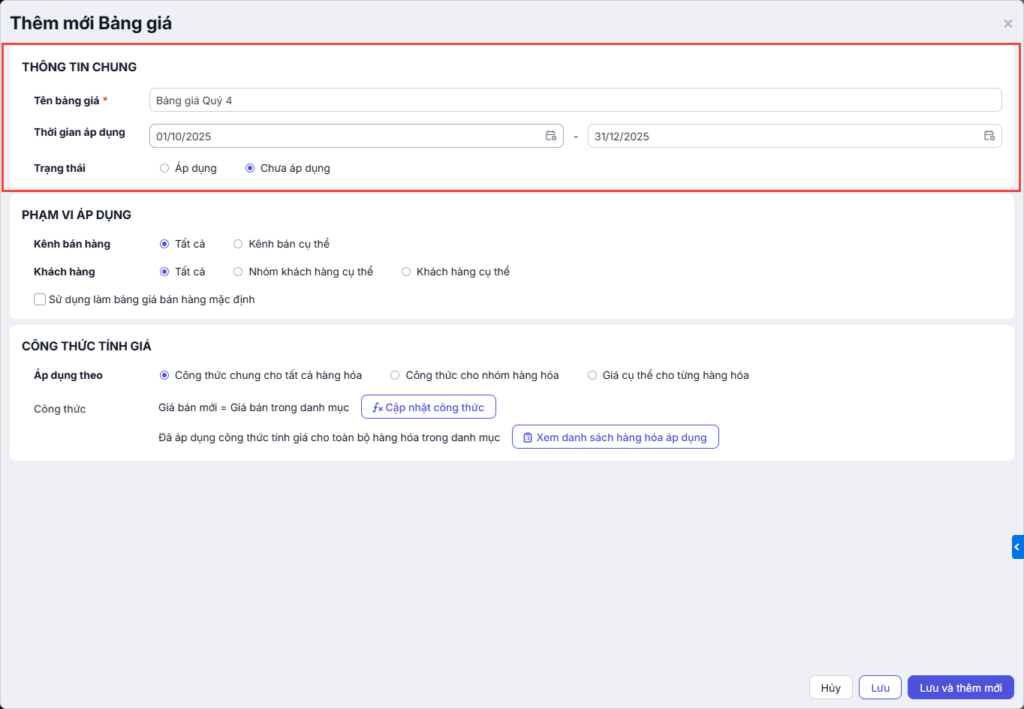Click the Tên bảng giá input field
1024x709 pixels.
coord(575,100)
